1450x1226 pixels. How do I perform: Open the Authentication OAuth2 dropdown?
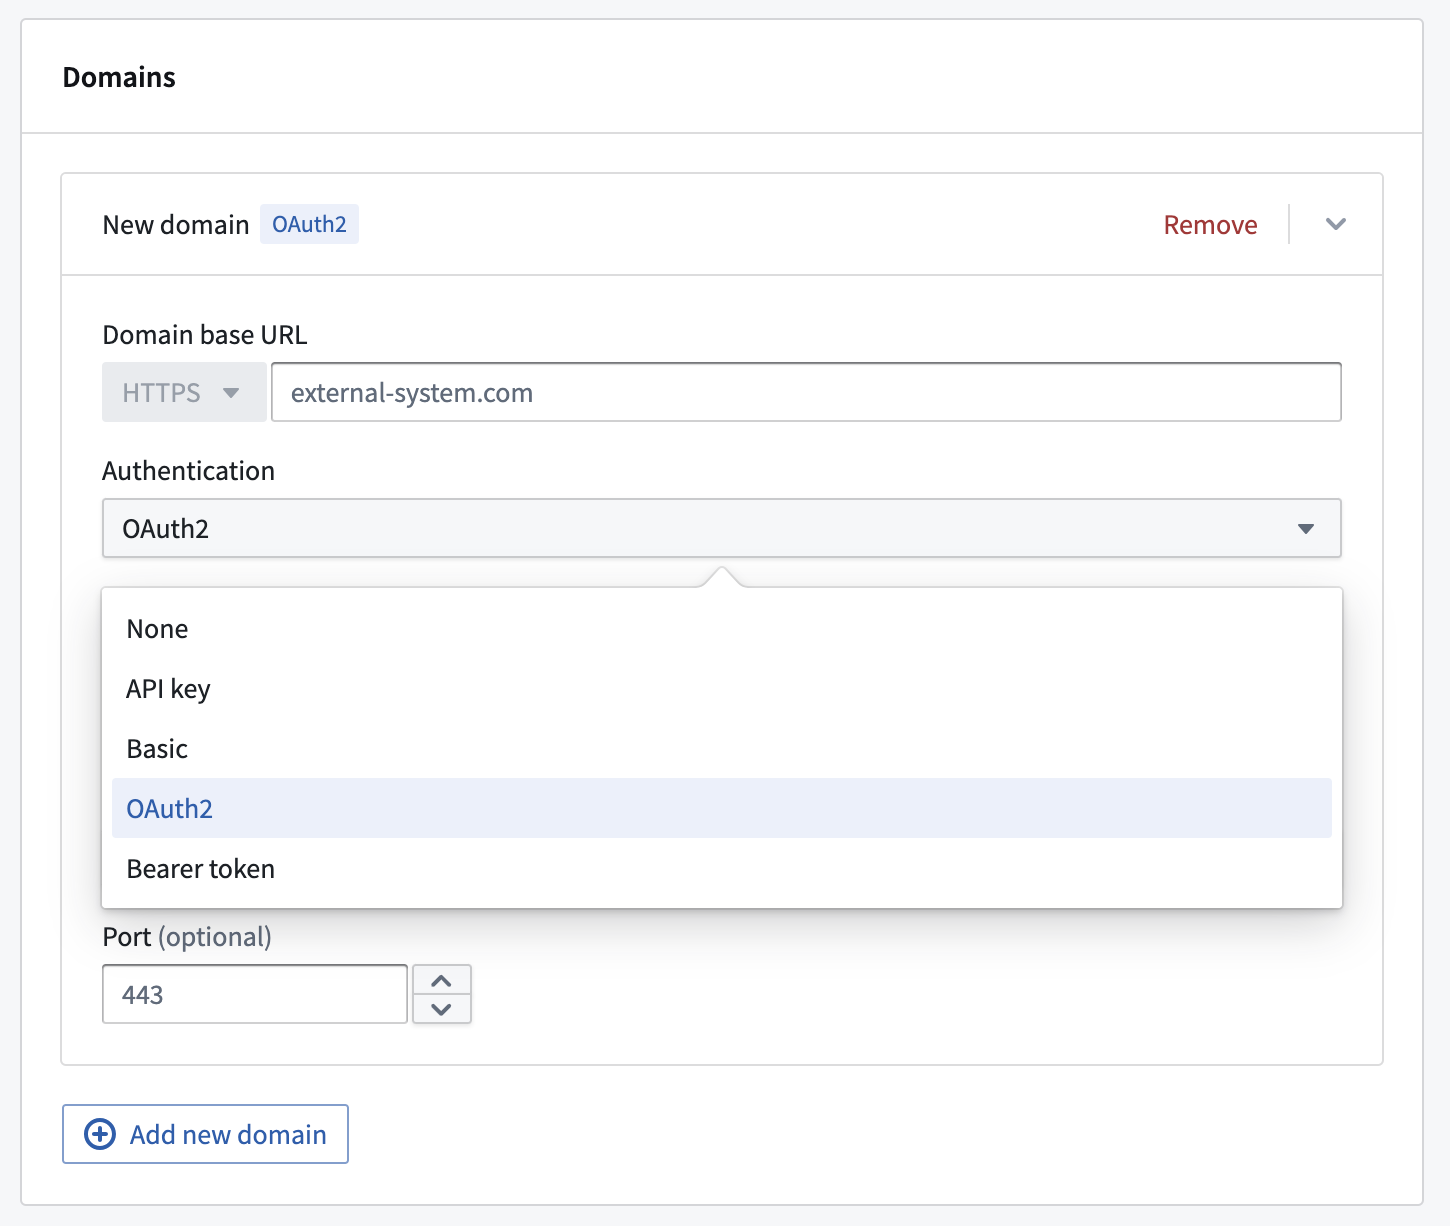(721, 528)
